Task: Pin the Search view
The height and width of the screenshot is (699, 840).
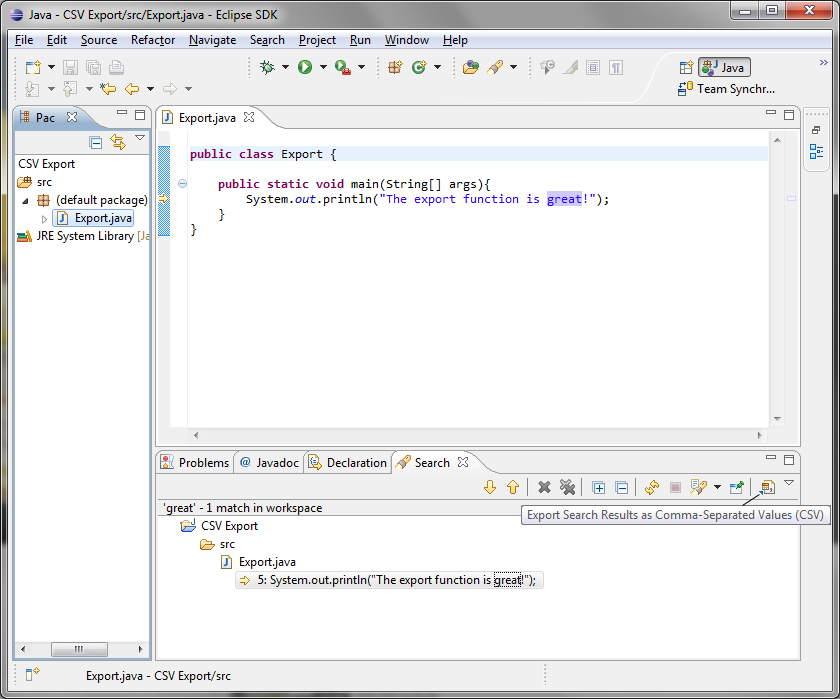Action: [737, 487]
